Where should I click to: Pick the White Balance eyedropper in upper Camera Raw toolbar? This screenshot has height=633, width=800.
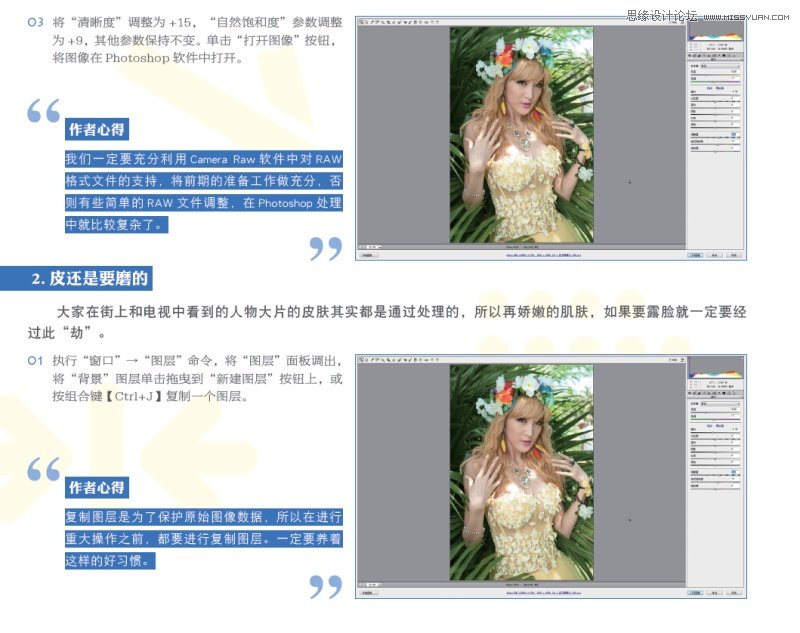[372, 22]
